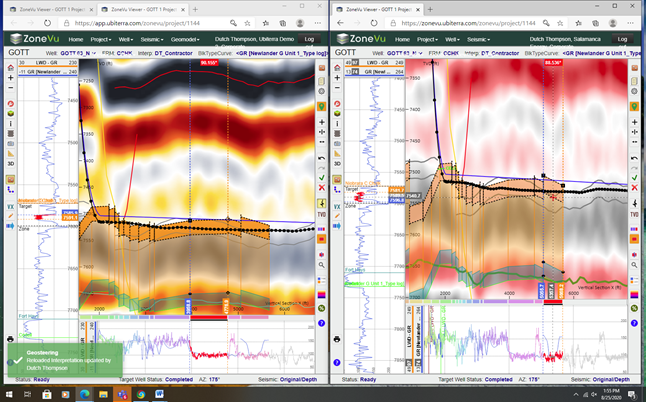
Task: Cancel with red X in right window's right toolbar
Action: 634,187
